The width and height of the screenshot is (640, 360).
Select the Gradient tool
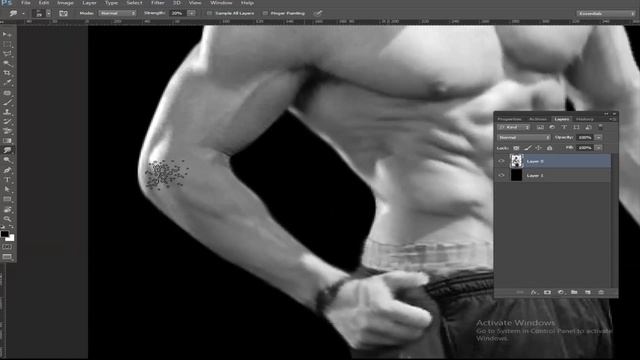(7, 141)
